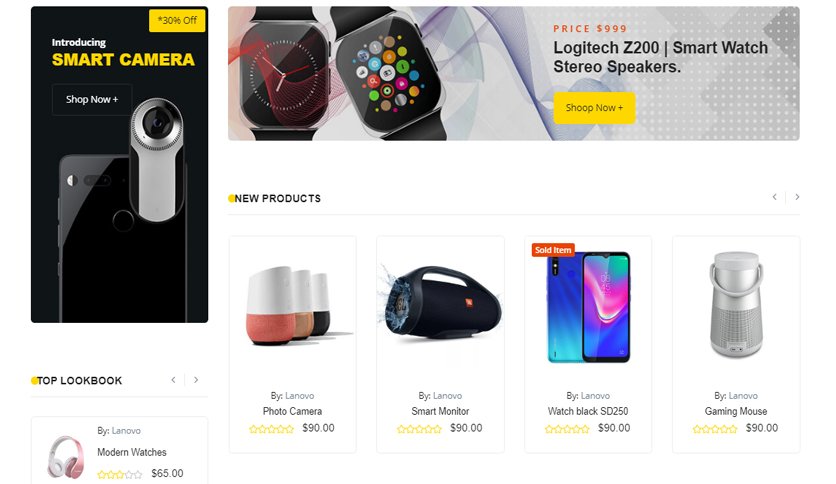Image resolution: width=836 pixels, height=484 pixels.
Task: Open the Gaming Mouse product title
Action: 736,412
